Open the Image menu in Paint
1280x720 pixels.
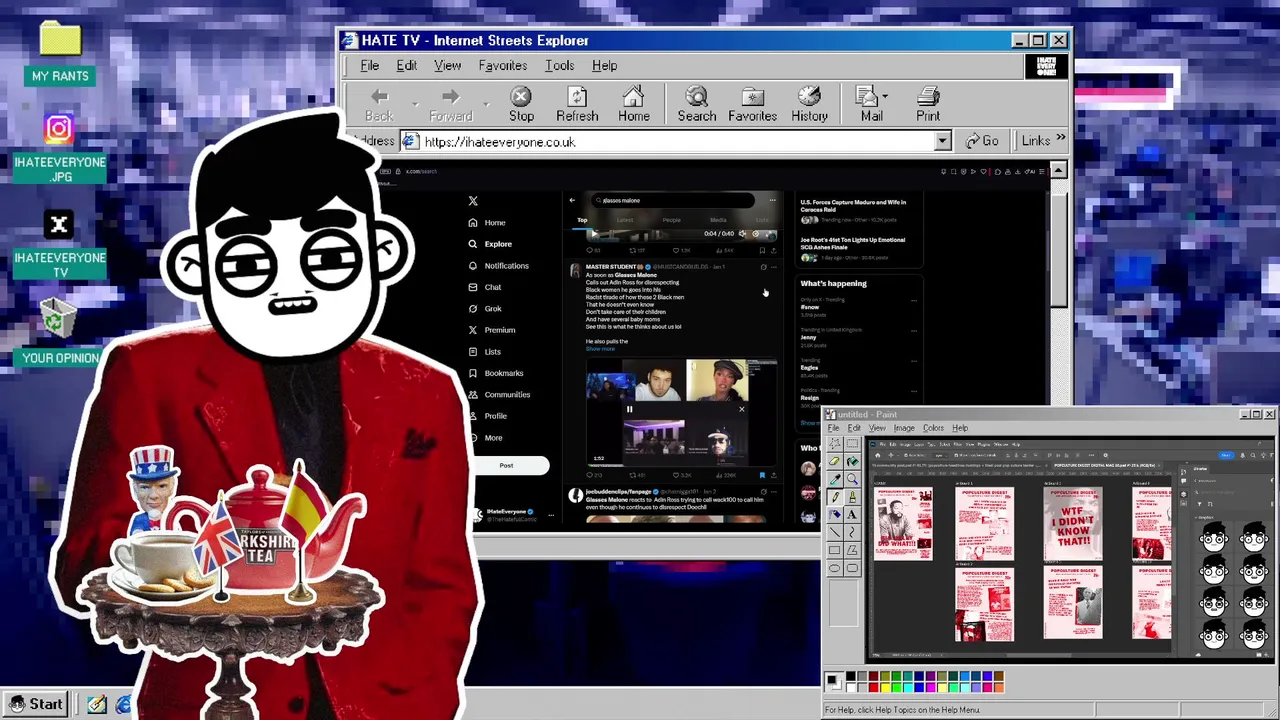pos(904,428)
